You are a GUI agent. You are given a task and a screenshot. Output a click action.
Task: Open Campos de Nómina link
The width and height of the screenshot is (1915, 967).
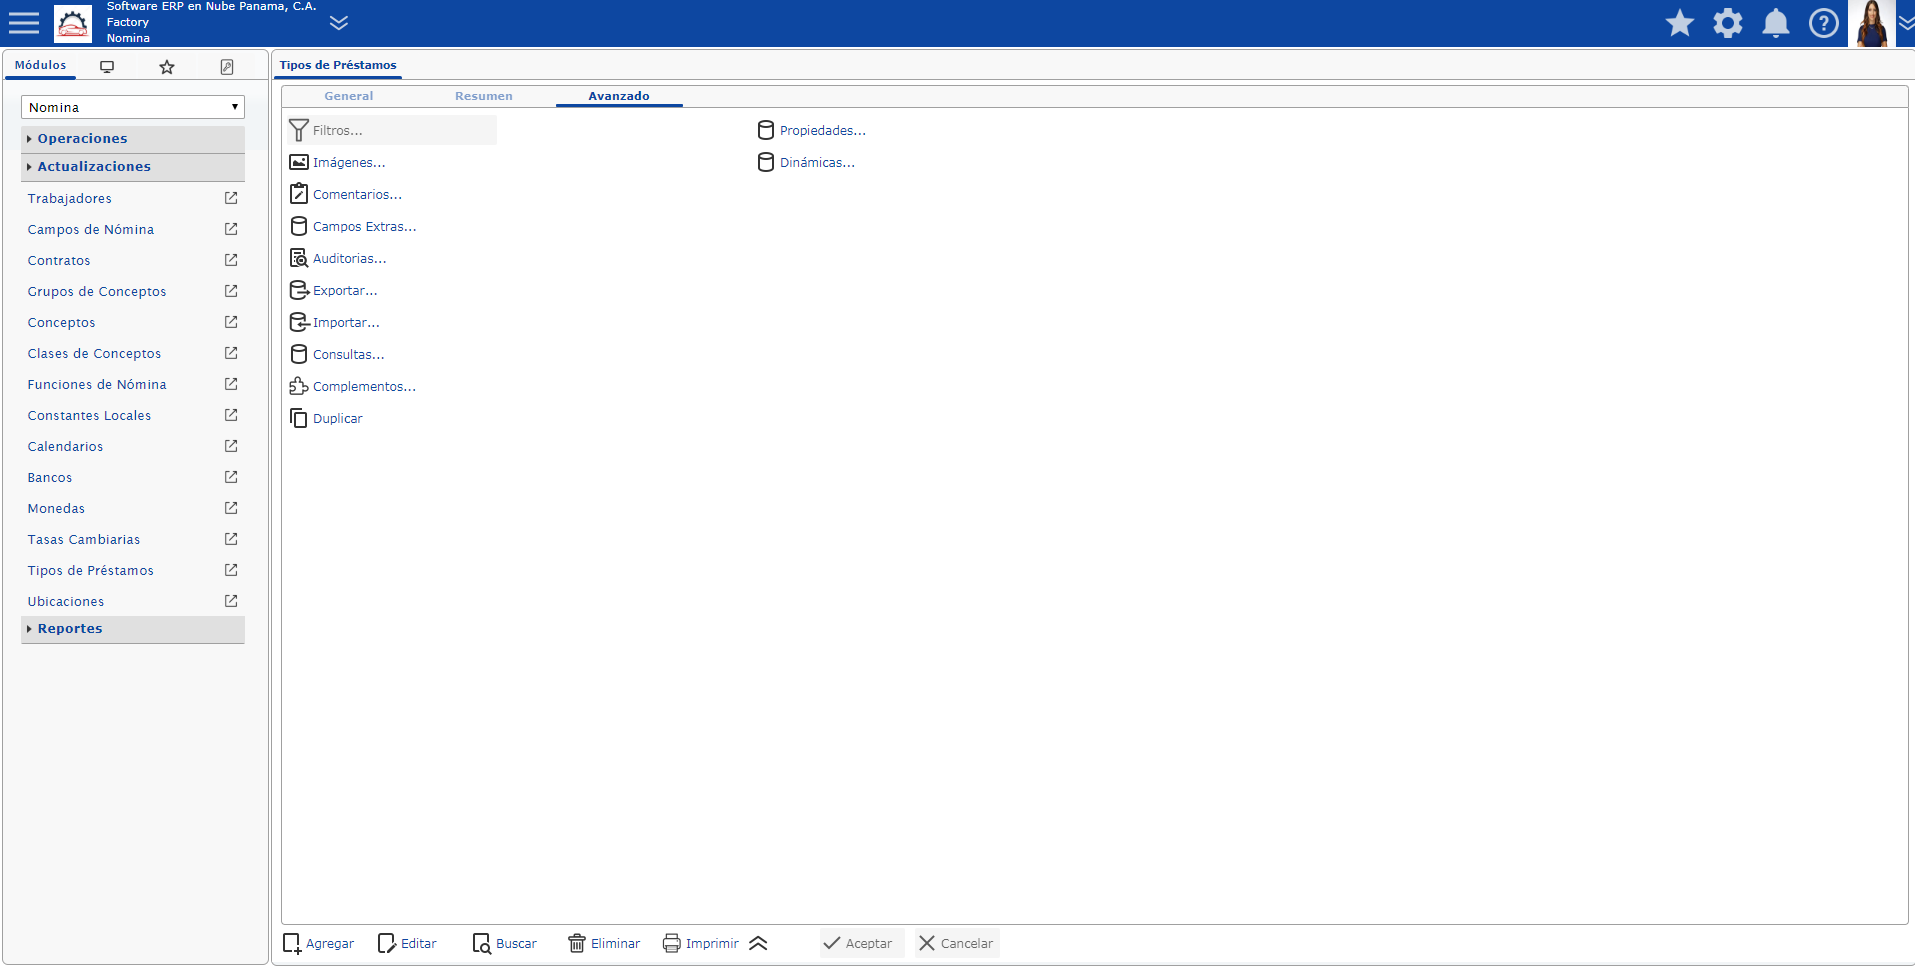coord(91,230)
